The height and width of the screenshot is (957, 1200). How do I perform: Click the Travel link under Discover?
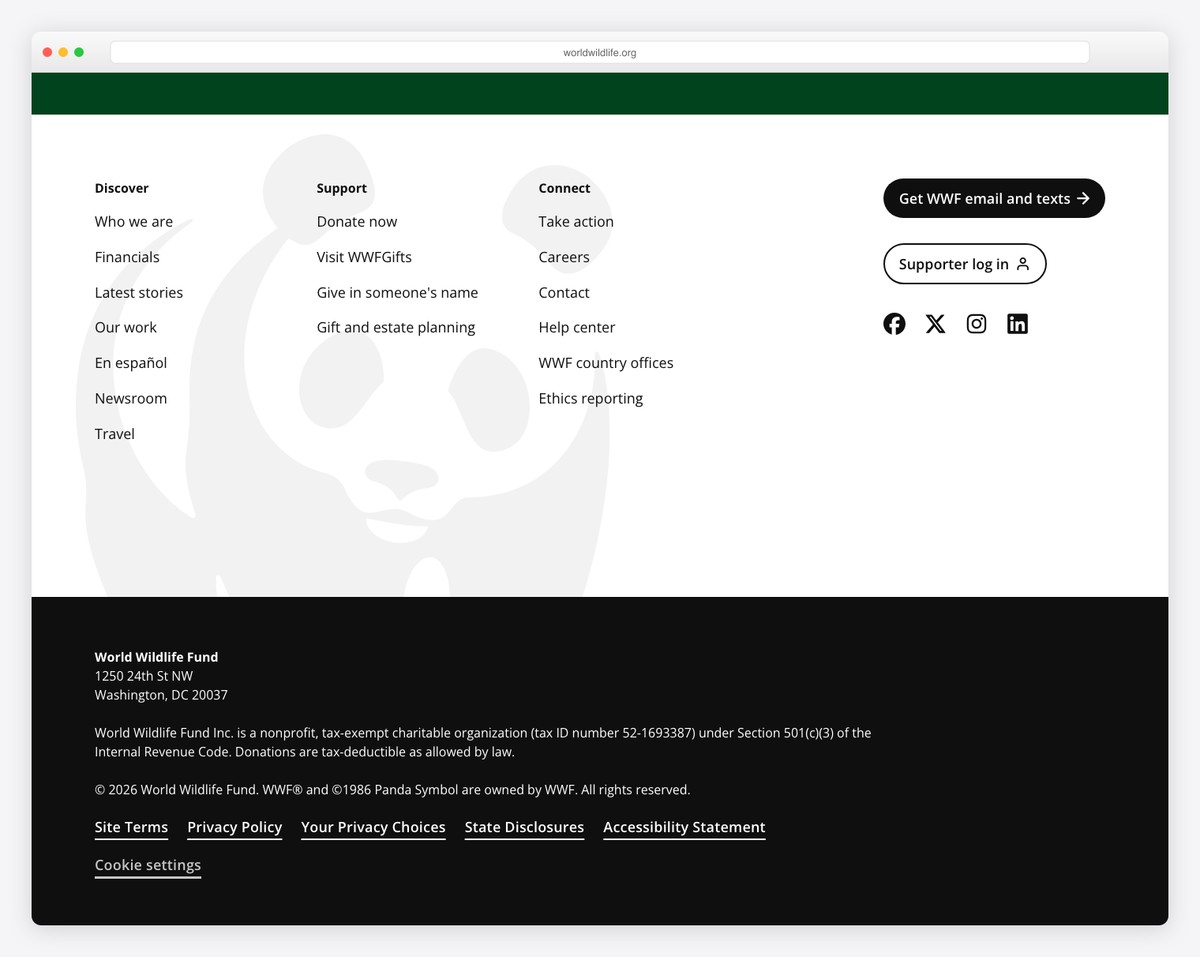click(x=114, y=433)
